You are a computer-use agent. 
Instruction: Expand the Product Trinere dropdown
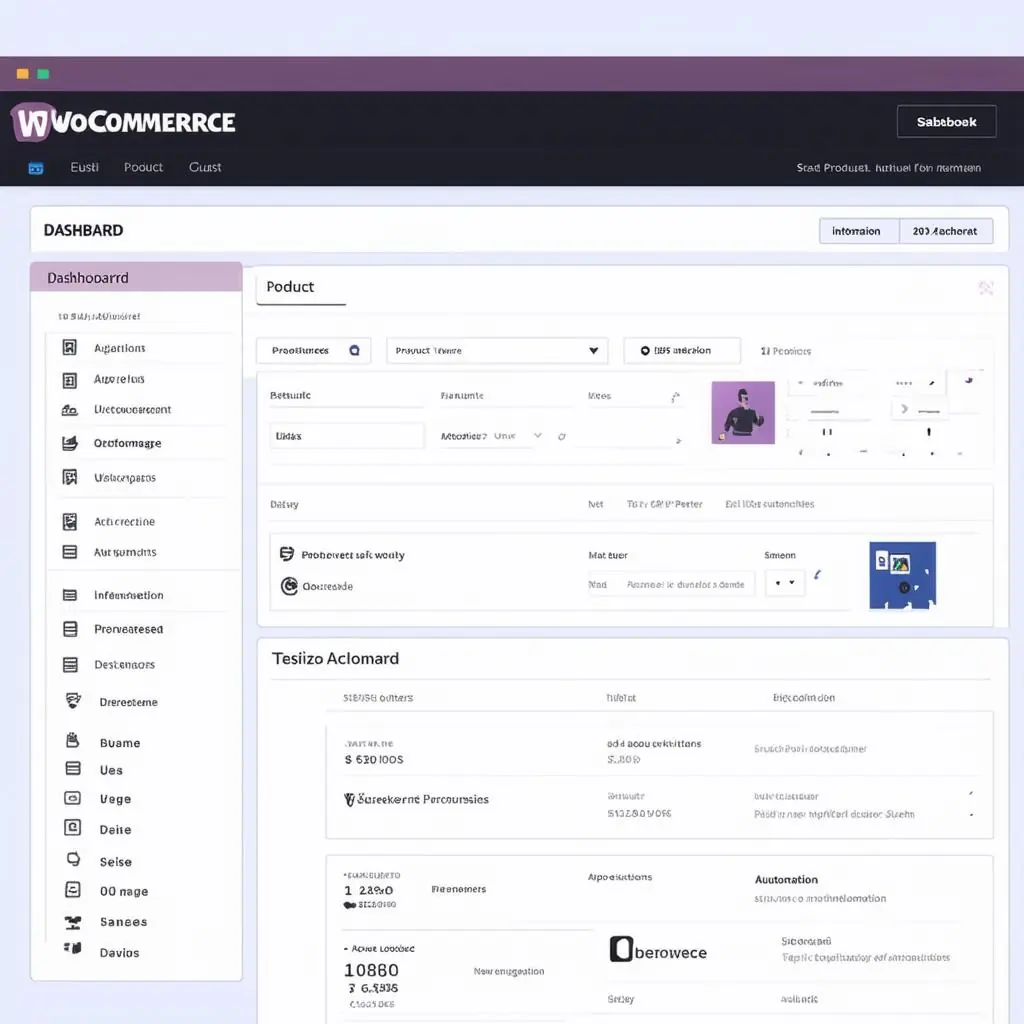497,351
